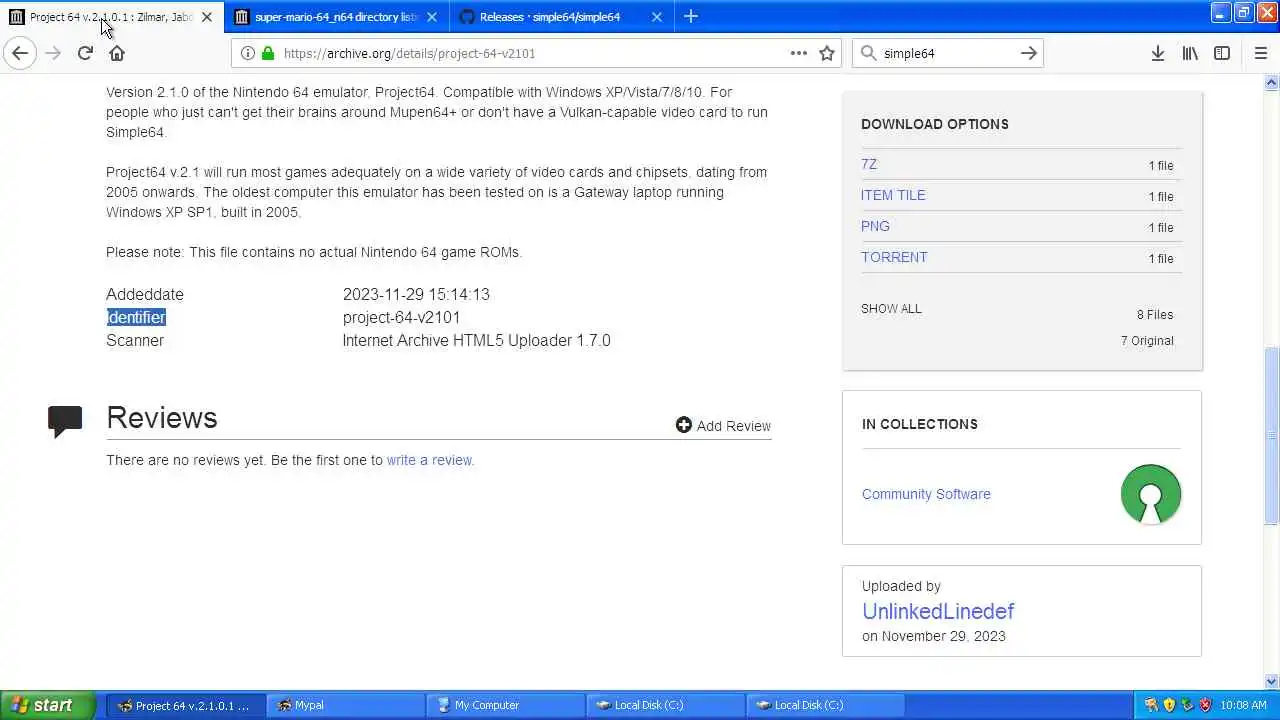Open the write a review link
Screen dimensions: 1280x720
tap(429, 460)
